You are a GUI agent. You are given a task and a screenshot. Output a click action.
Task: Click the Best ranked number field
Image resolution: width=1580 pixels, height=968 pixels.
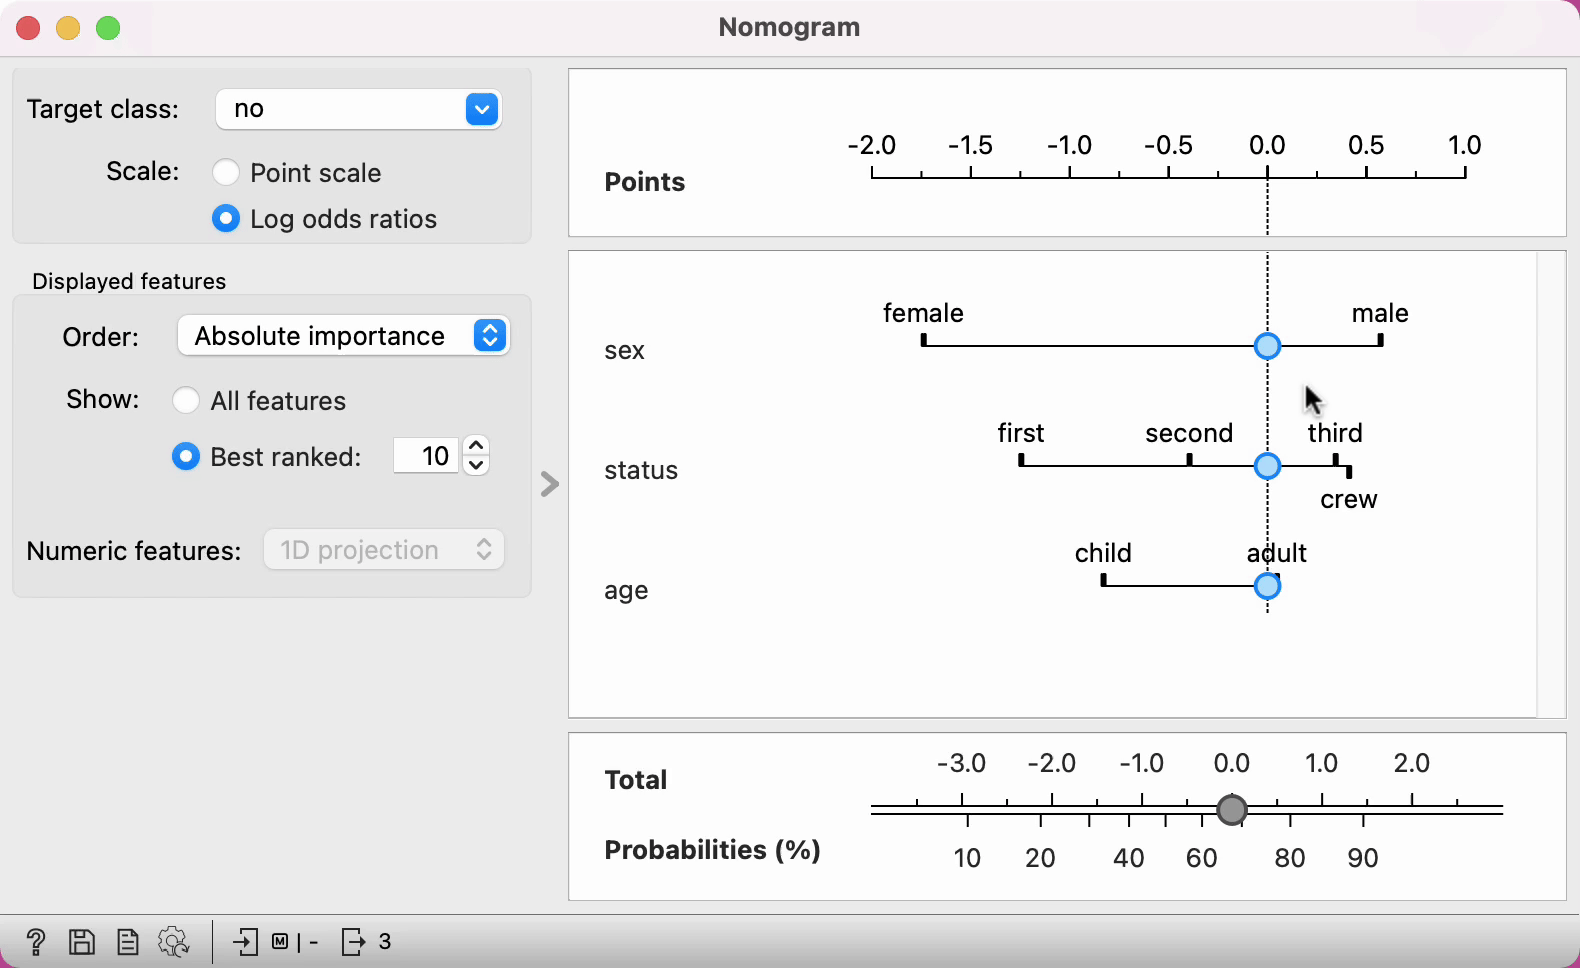pyautogui.click(x=426, y=456)
